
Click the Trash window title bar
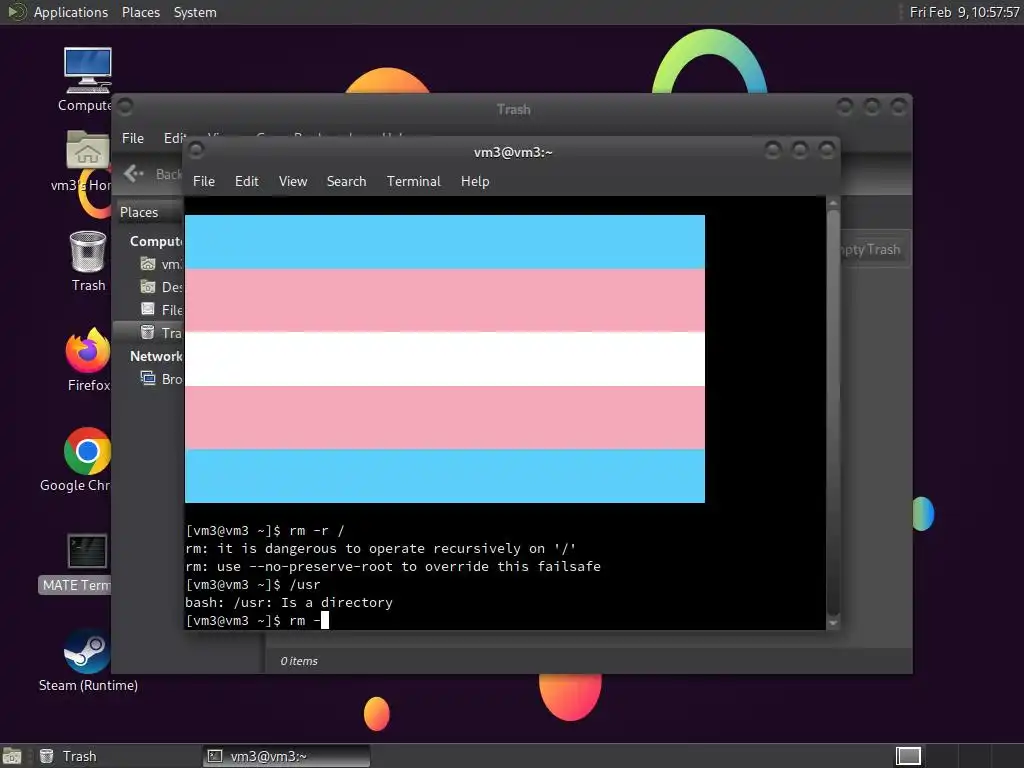pyautogui.click(x=513, y=109)
